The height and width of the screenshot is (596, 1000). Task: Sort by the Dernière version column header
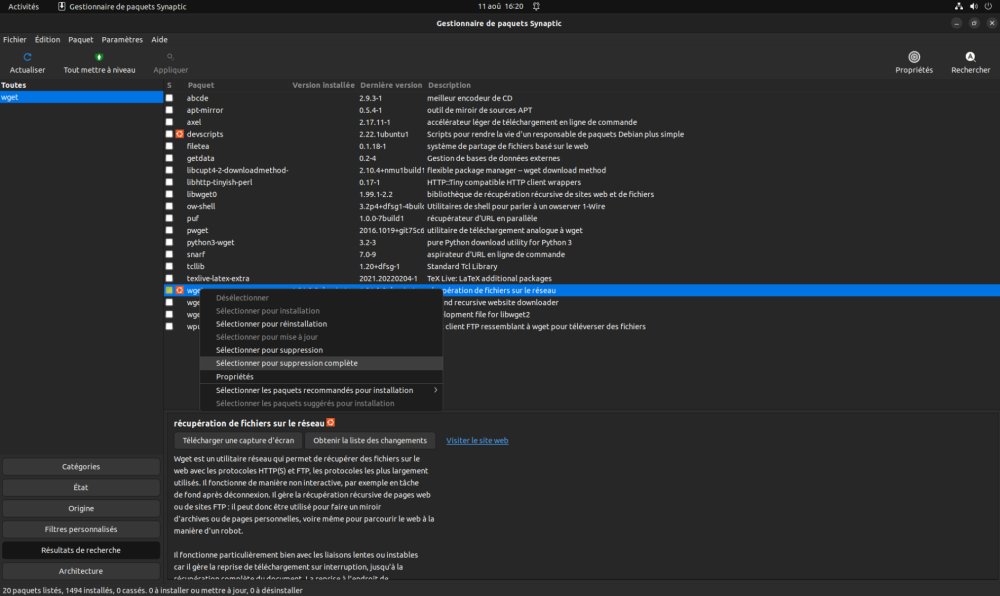391,85
